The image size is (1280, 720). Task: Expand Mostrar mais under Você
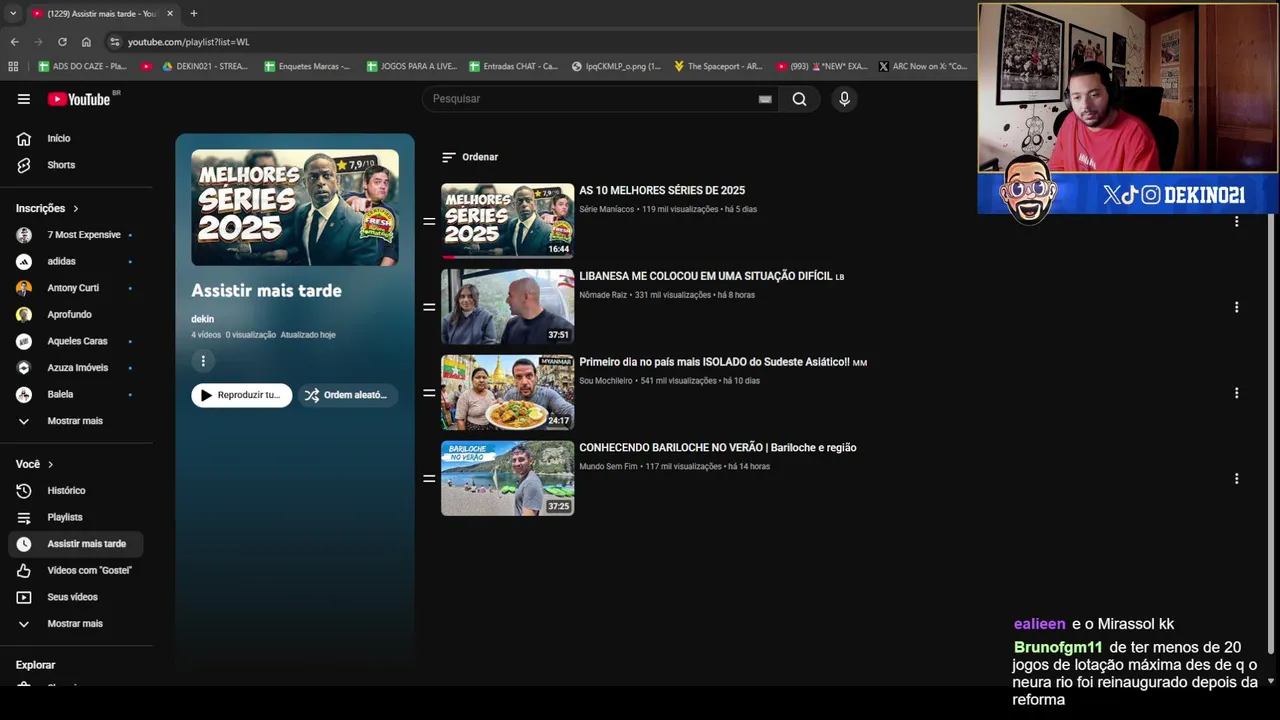click(x=77, y=623)
